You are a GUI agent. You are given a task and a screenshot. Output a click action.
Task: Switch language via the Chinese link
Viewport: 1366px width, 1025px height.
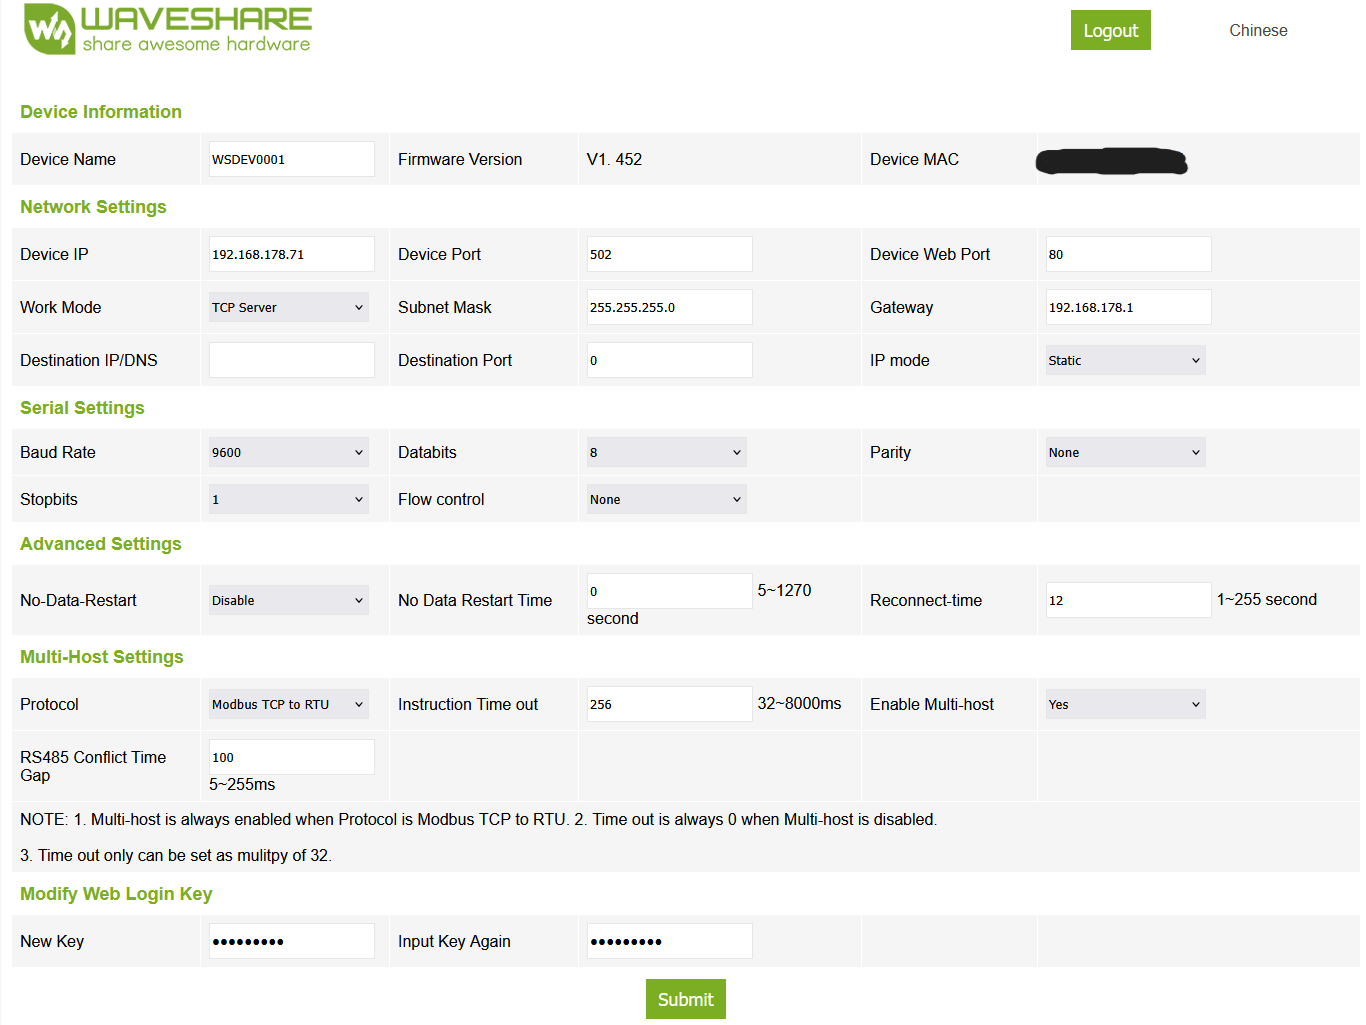[1257, 31]
